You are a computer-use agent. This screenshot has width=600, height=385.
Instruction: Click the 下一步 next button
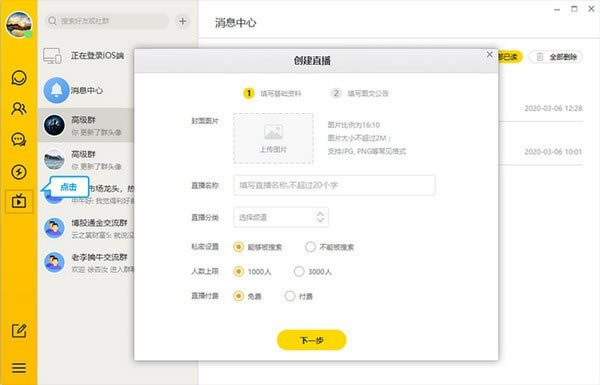click(311, 340)
